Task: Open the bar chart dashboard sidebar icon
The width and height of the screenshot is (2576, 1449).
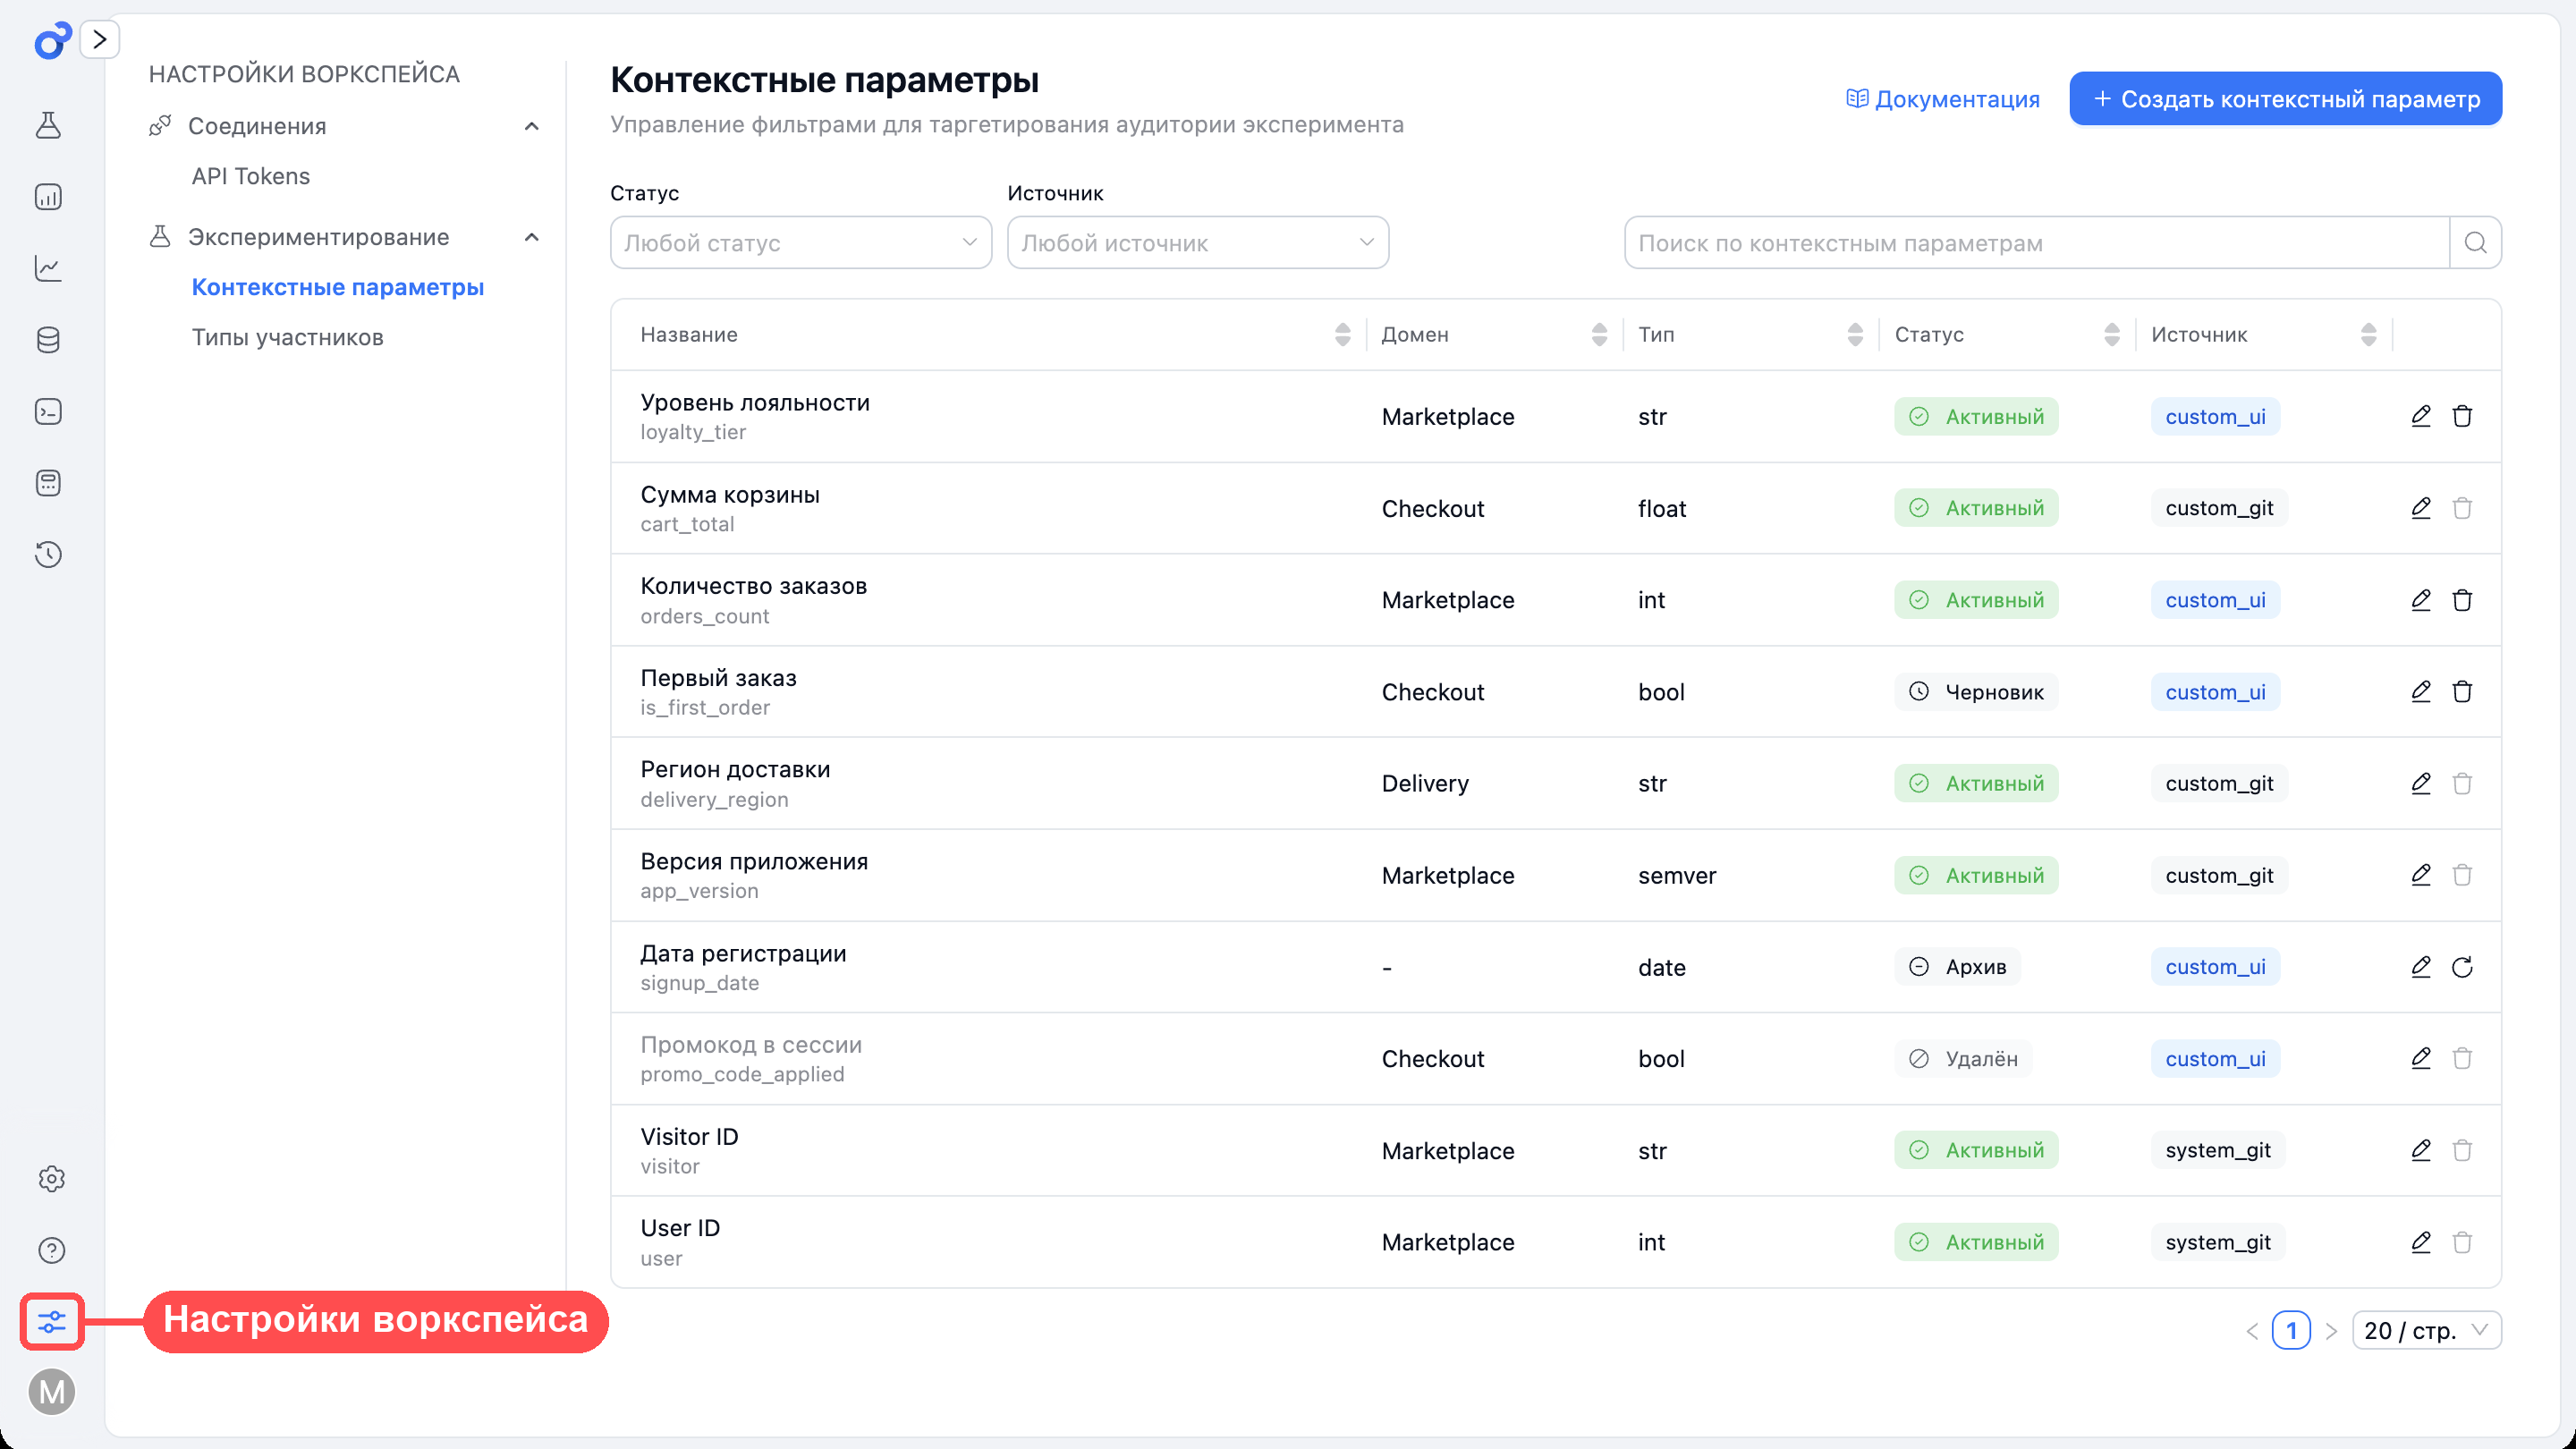Action: 49,197
